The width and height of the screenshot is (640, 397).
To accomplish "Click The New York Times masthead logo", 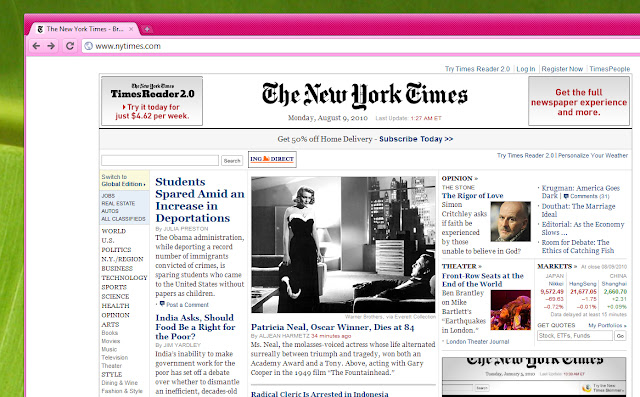I will 364,95.
